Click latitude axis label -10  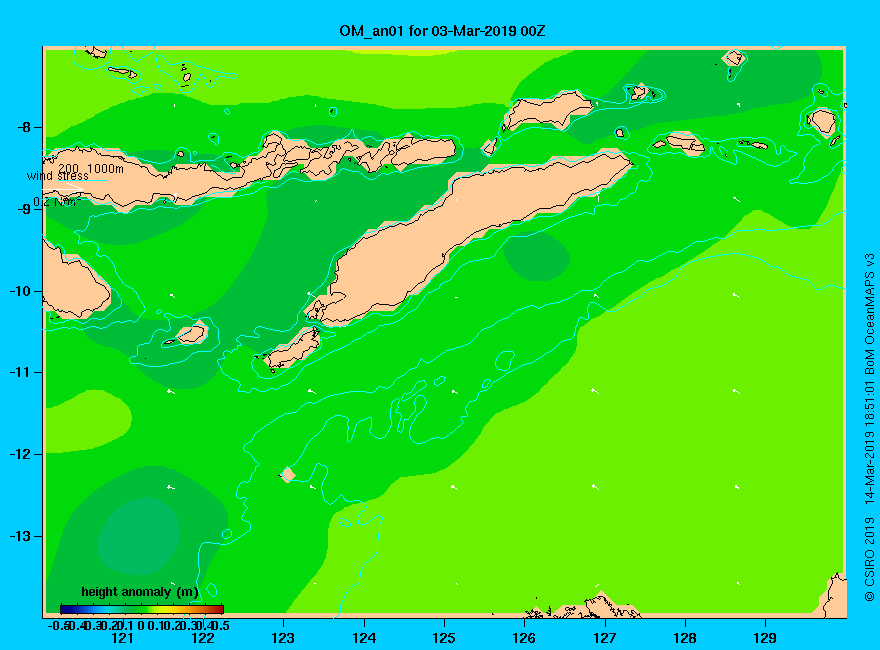20,291
